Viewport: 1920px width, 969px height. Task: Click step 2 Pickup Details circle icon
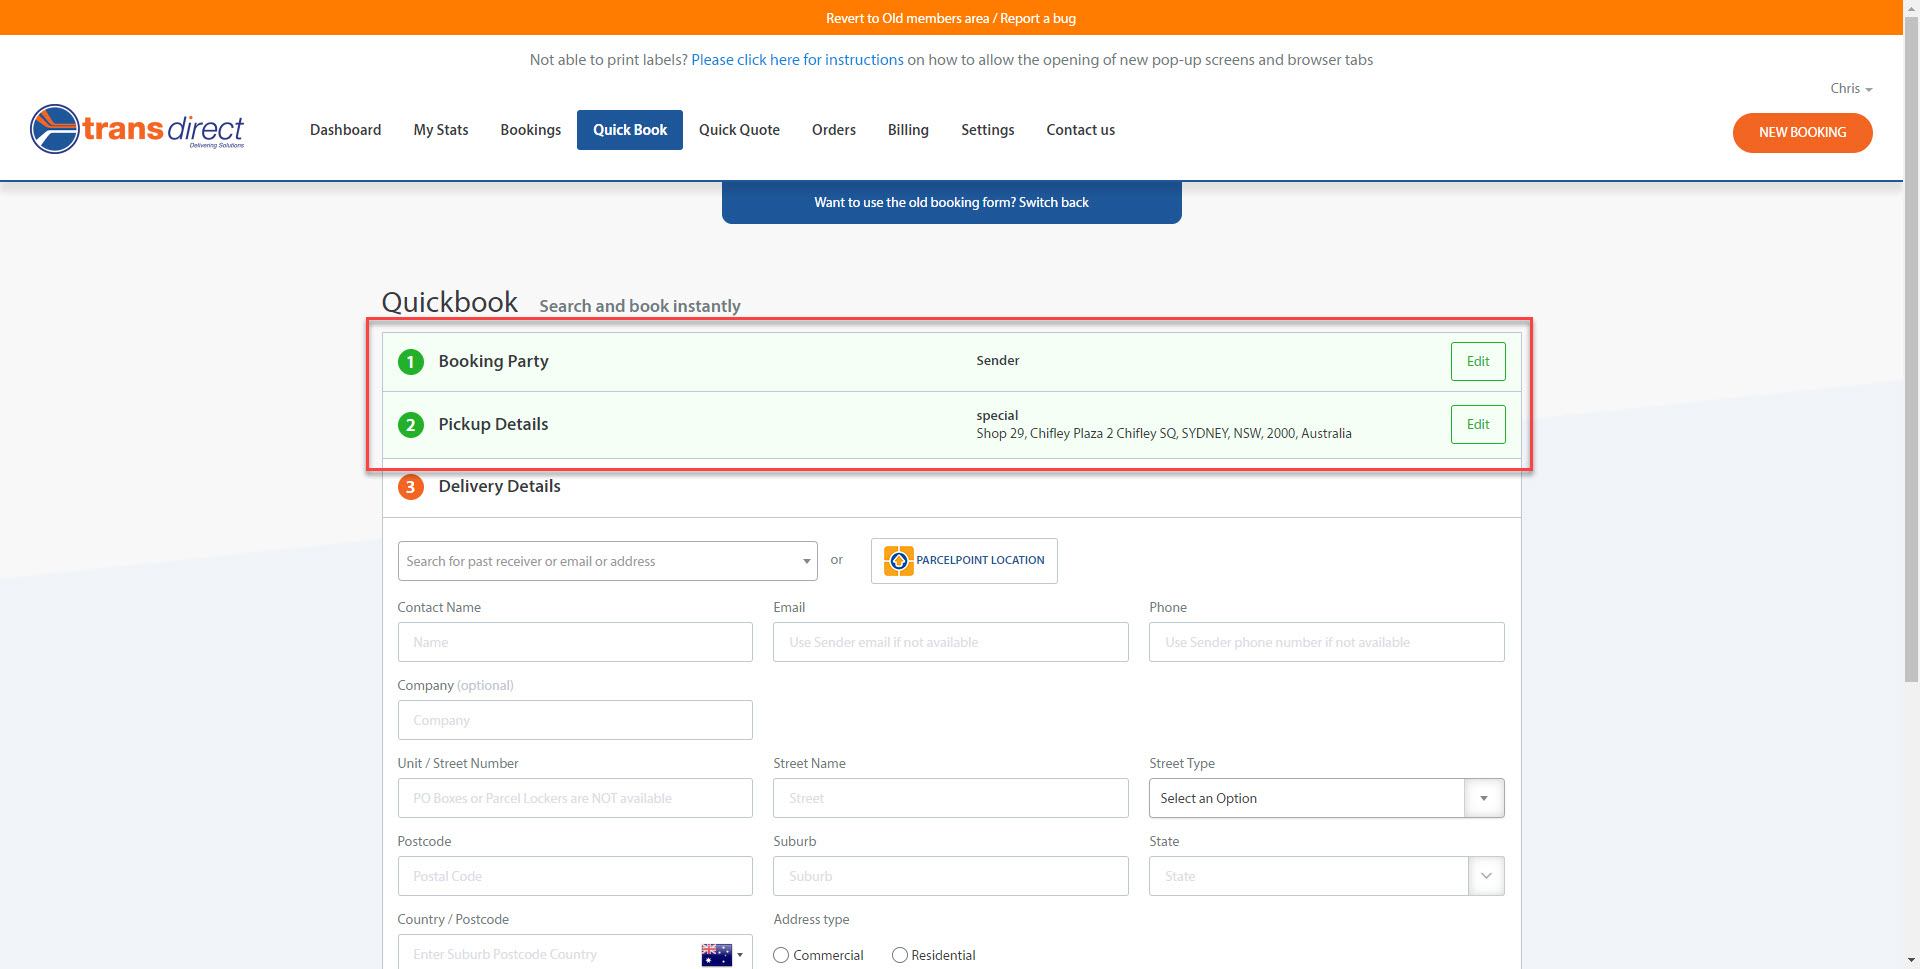tap(410, 424)
